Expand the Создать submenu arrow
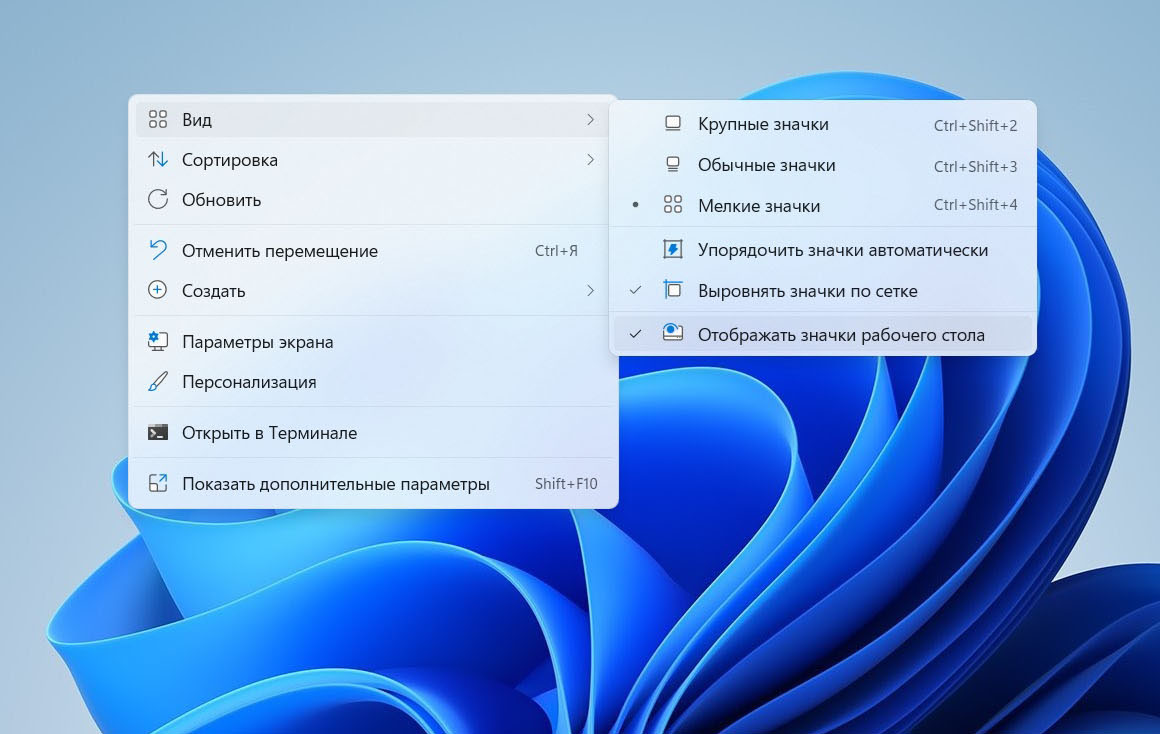The width and height of the screenshot is (1160, 734). [x=590, y=290]
